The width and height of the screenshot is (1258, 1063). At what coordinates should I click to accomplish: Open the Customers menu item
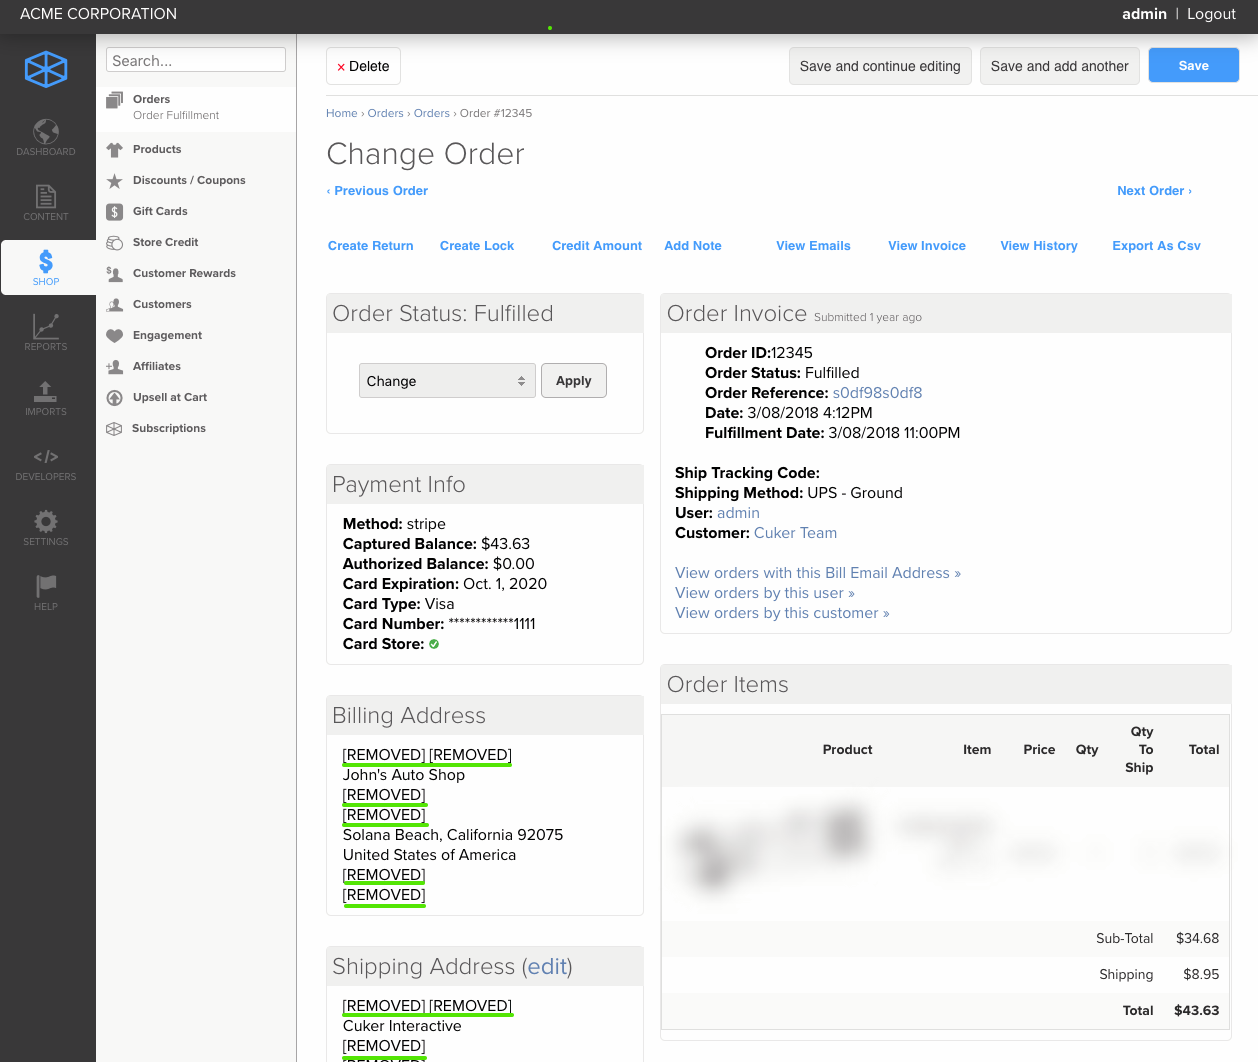[162, 304]
